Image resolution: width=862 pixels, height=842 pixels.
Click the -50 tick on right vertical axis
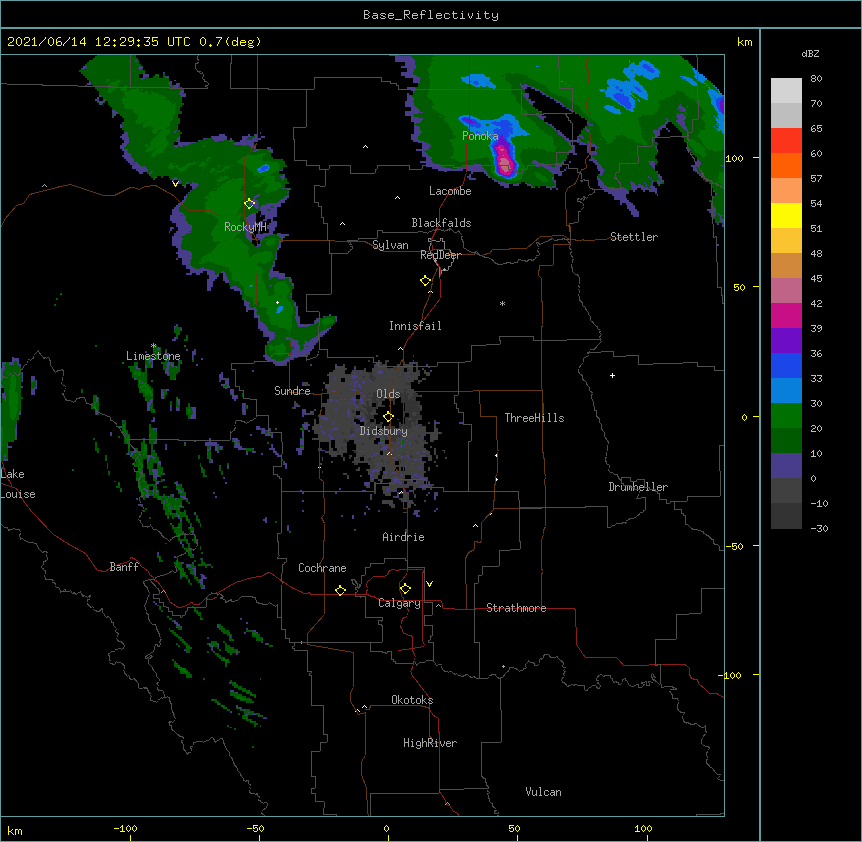click(734, 546)
